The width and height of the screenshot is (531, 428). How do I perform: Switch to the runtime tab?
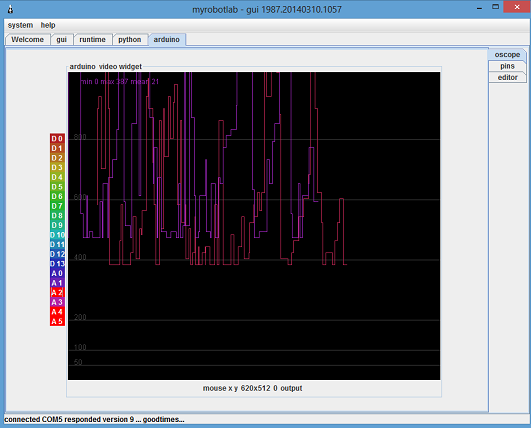pyautogui.click(x=92, y=40)
